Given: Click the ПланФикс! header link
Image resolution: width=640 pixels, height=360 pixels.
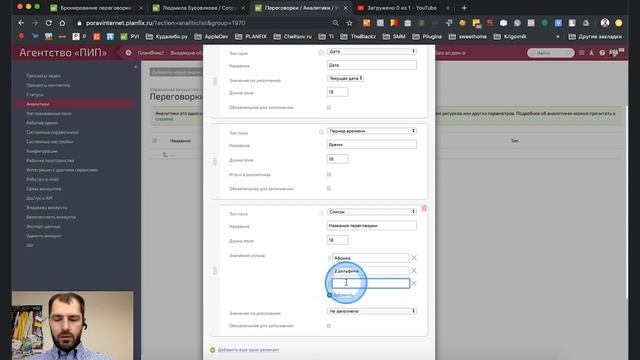Looking at the screenshot, I should (x=151, y=53).
